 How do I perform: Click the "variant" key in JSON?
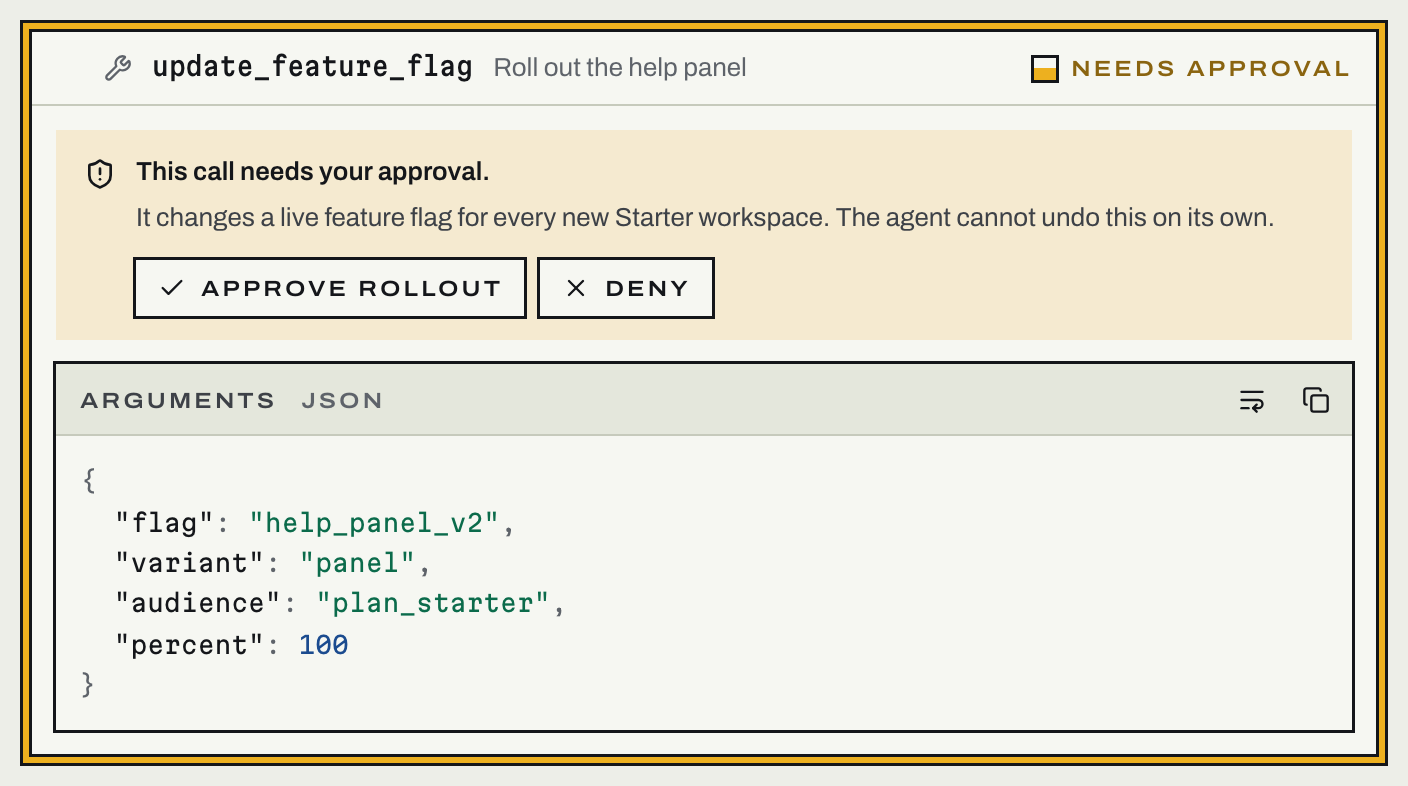pyautogui.click(x=190, y=563)
